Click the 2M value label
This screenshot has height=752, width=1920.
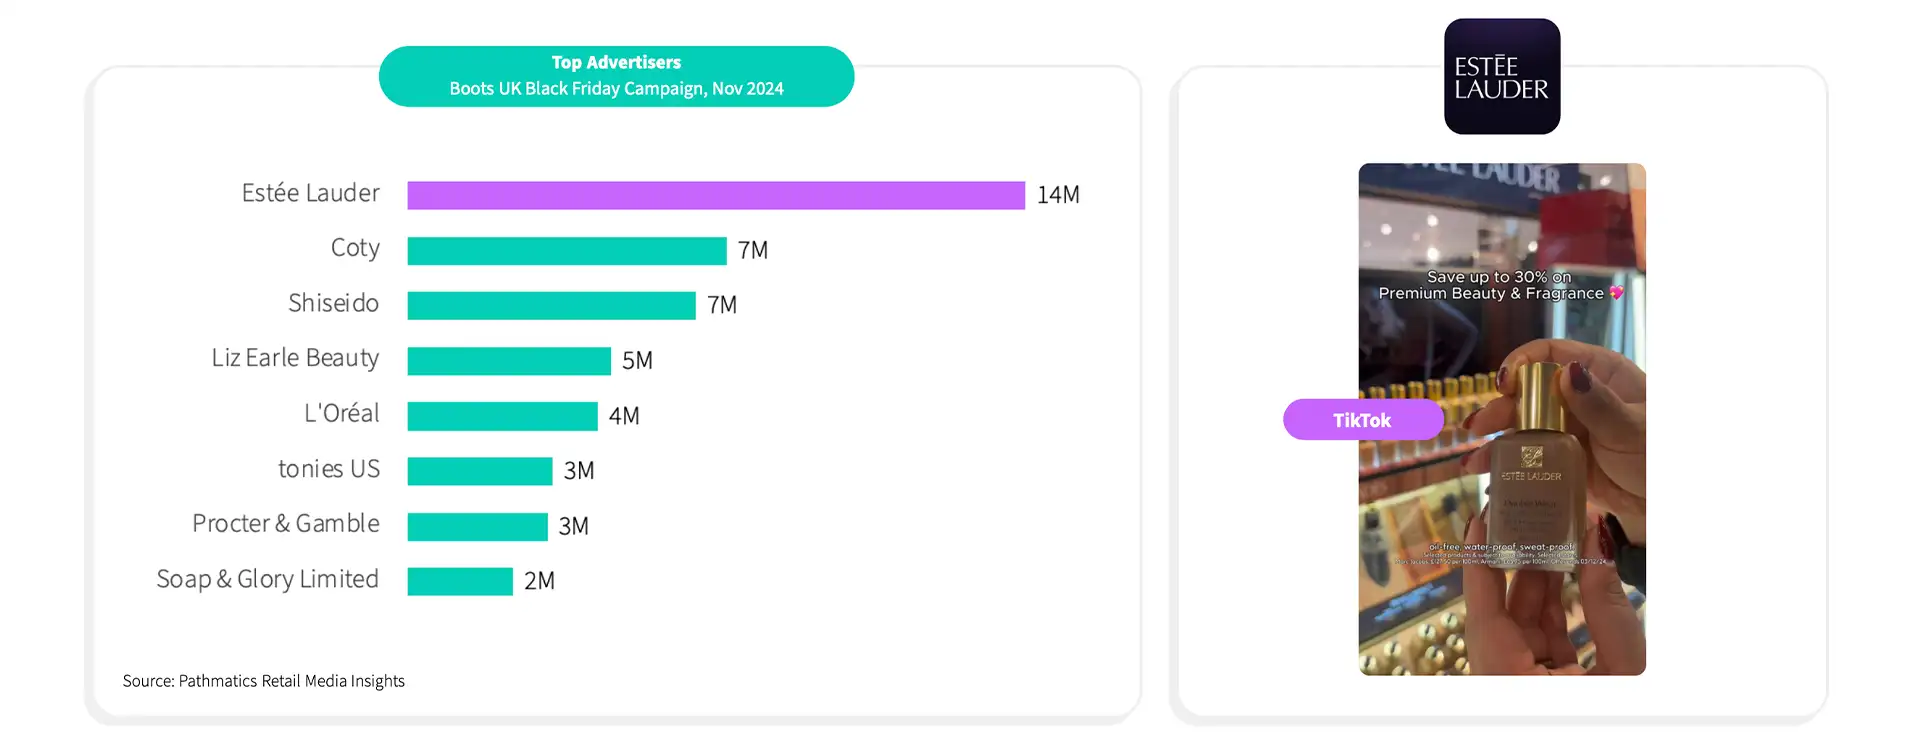[x=539, y=581]
